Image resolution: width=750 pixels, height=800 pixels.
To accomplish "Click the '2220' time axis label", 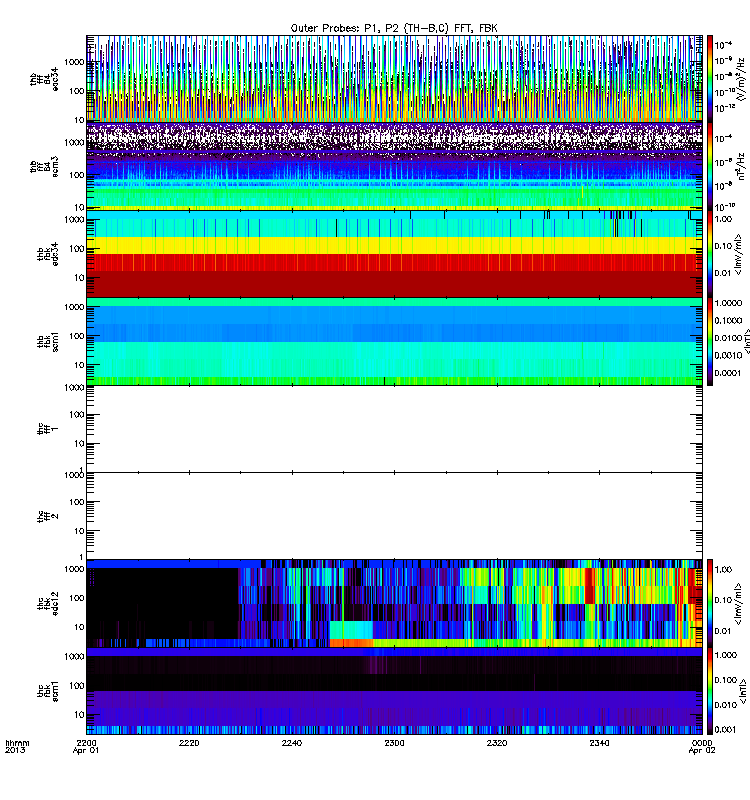I will point(189,743).
